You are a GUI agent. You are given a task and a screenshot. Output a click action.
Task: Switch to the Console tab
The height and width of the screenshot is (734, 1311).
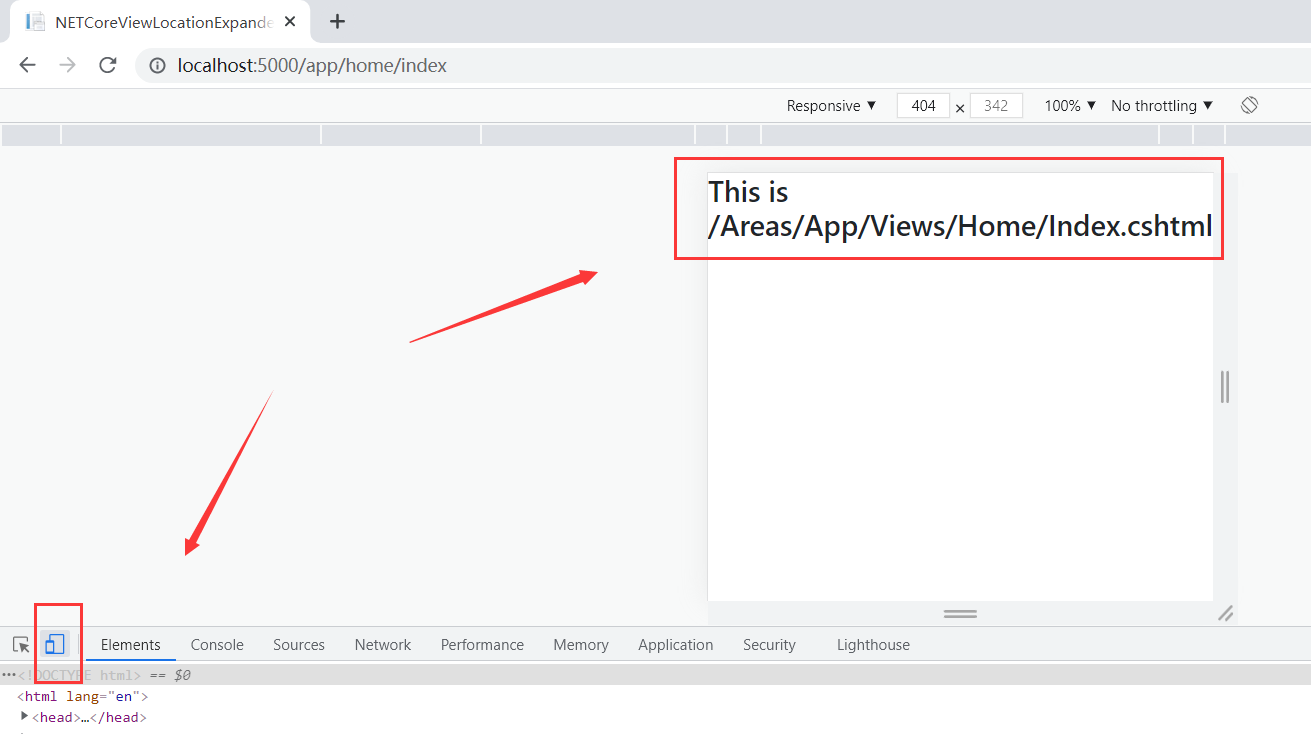pos(217,645)
